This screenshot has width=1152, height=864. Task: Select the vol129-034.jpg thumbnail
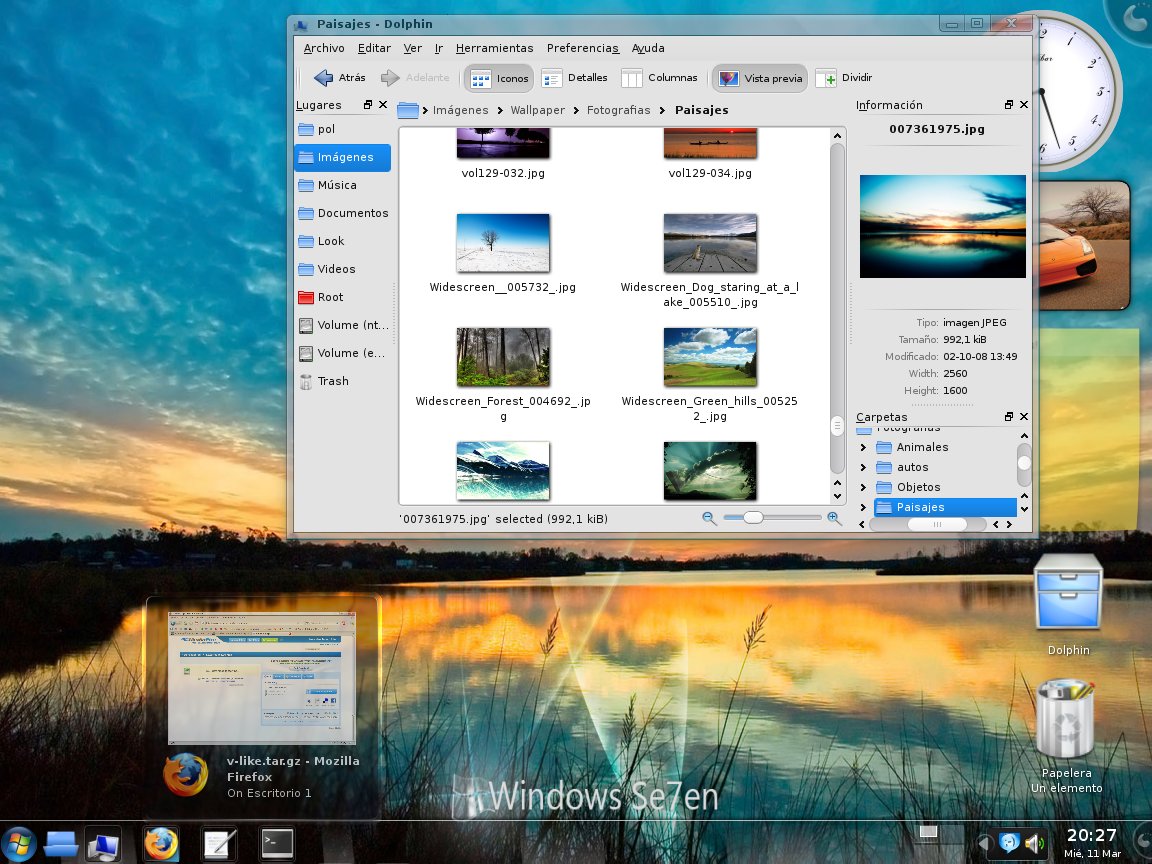tap(710, 143)
